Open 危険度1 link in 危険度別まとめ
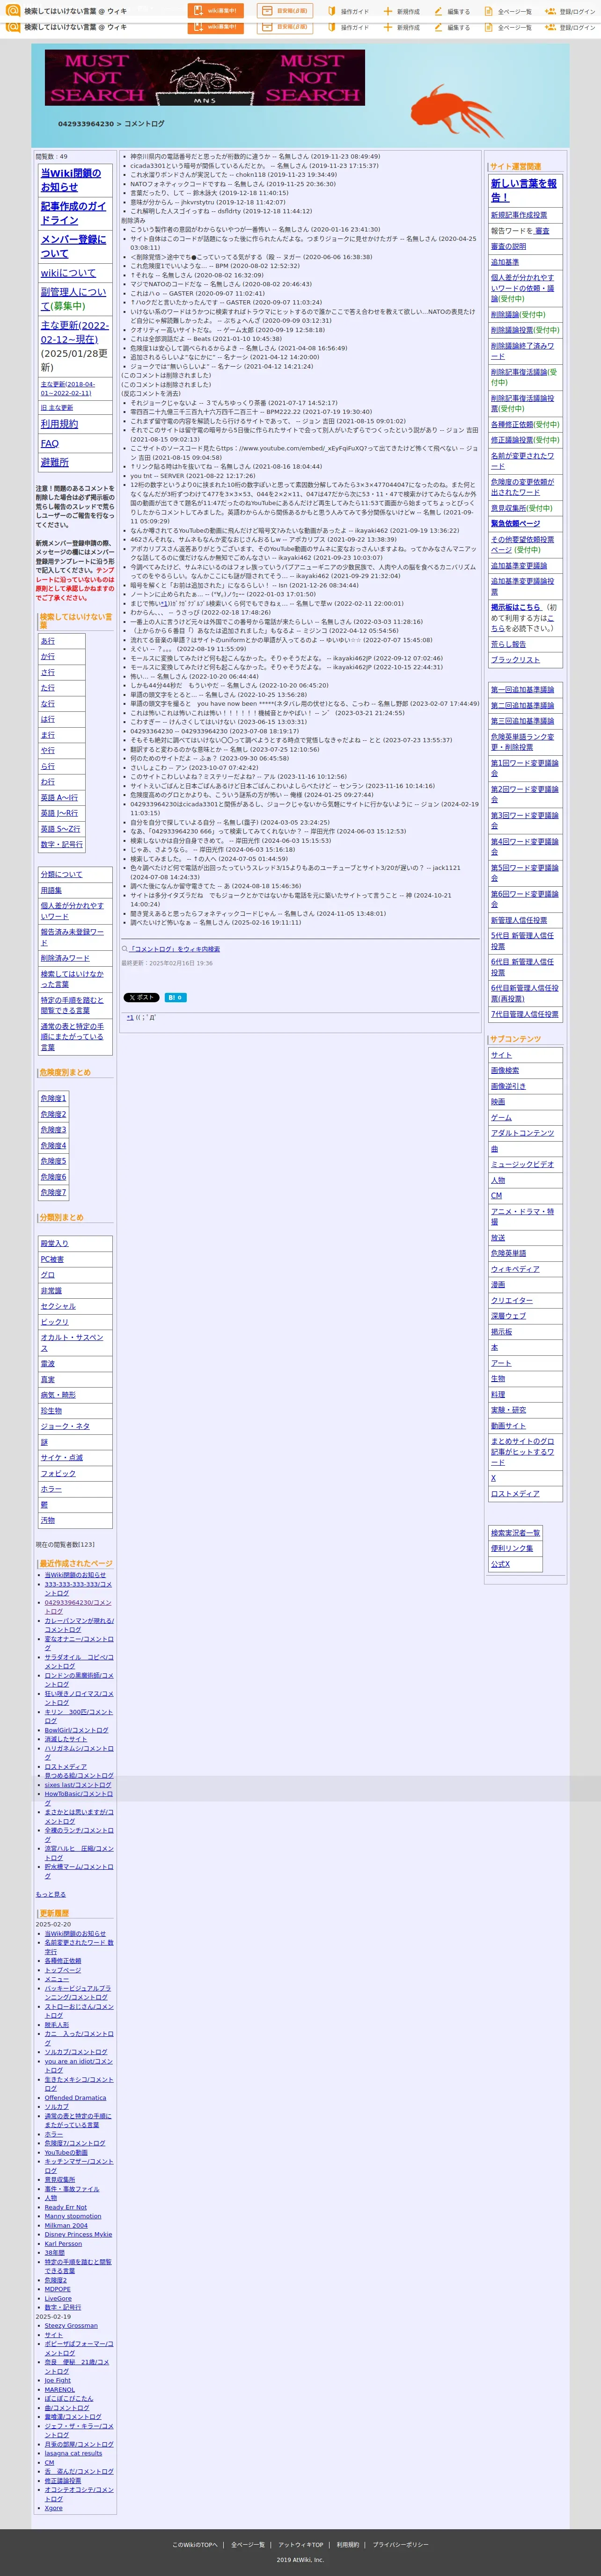 (x=54, y=1098)
